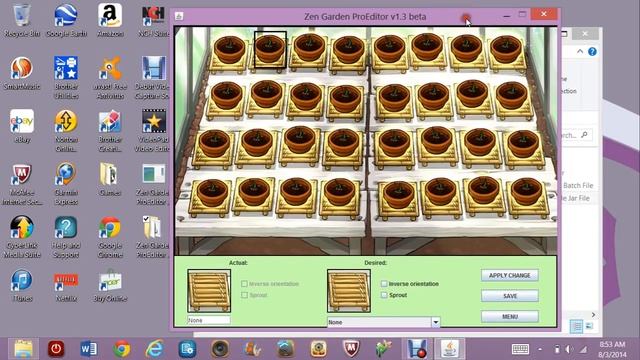Viewport: 640px width, 360px height.
Task: Open the touch keyboard from the system tray
Action: tap(520, 349)
